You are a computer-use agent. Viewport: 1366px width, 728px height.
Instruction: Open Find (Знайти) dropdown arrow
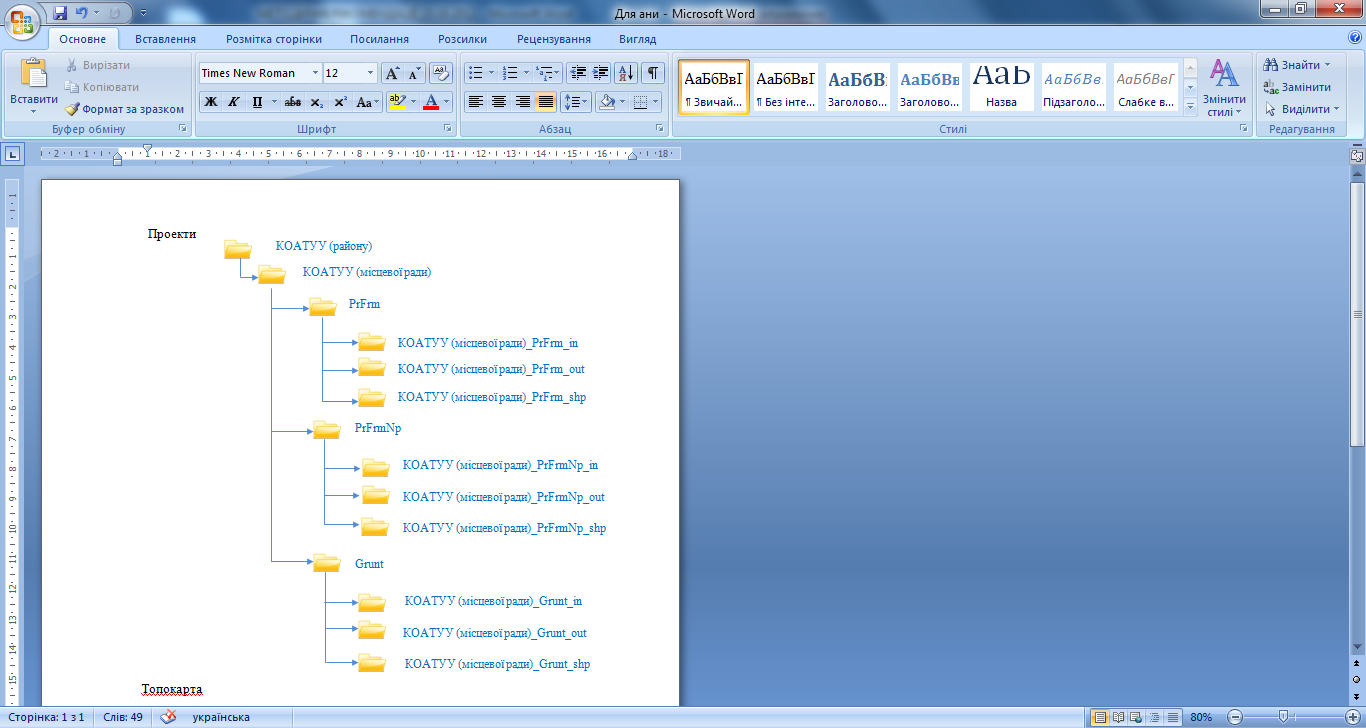point(1327,65)
